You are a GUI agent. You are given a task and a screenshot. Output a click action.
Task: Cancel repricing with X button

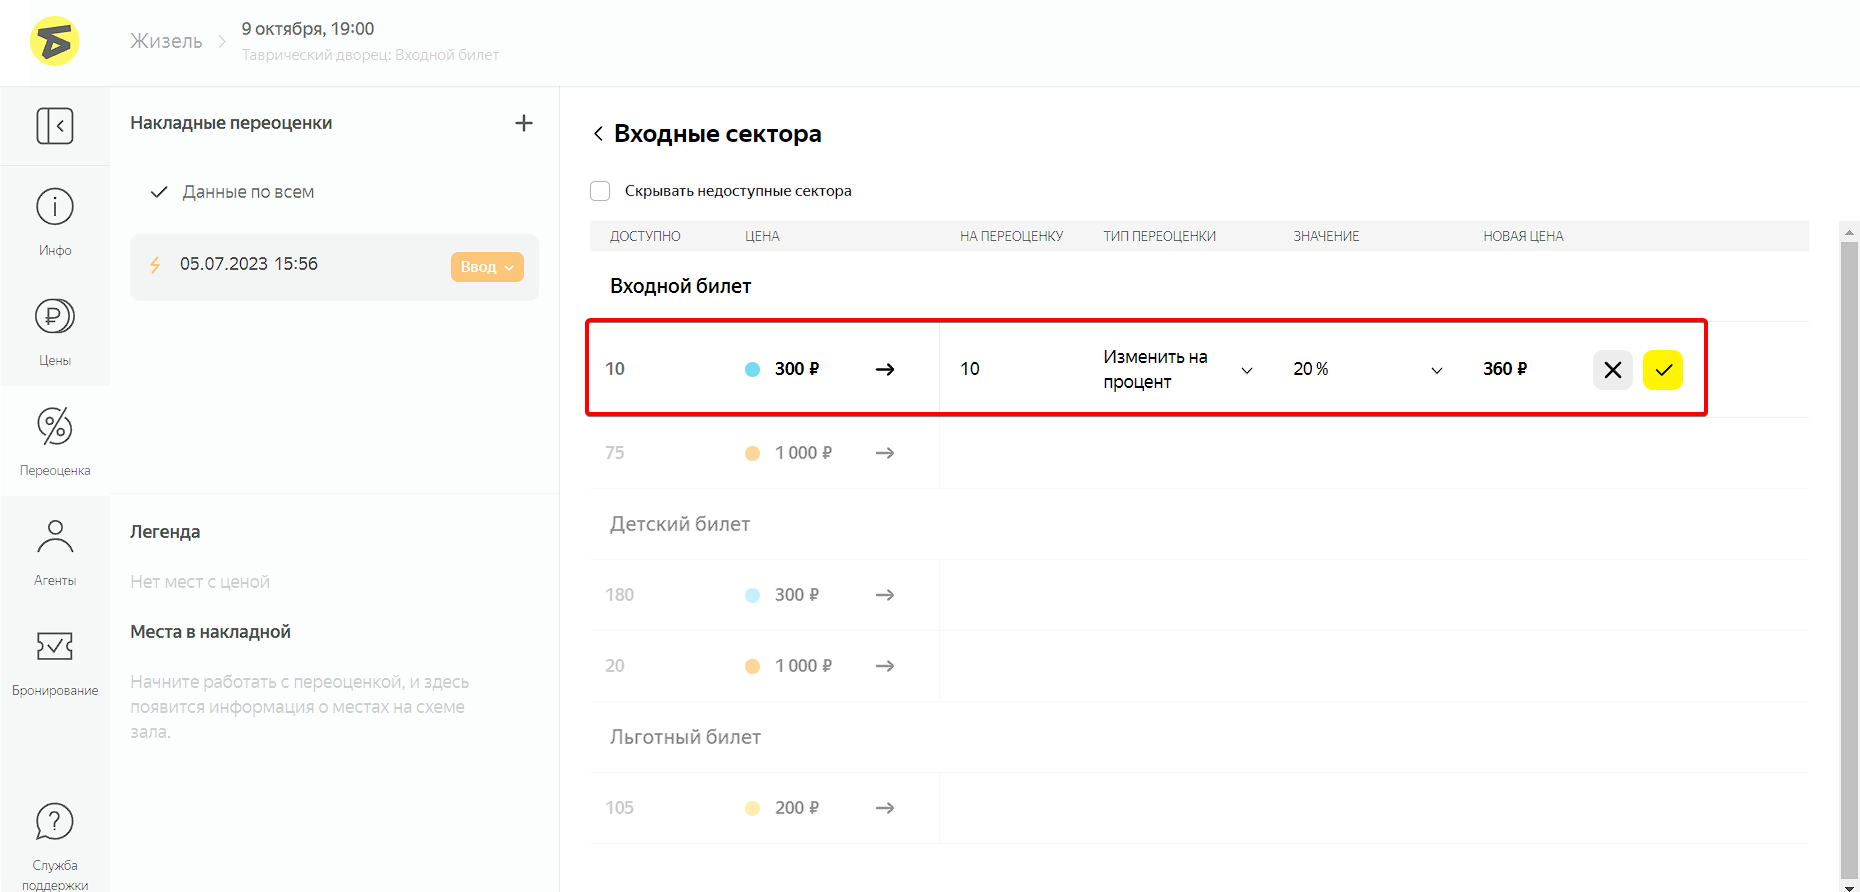pos(1612,370)
